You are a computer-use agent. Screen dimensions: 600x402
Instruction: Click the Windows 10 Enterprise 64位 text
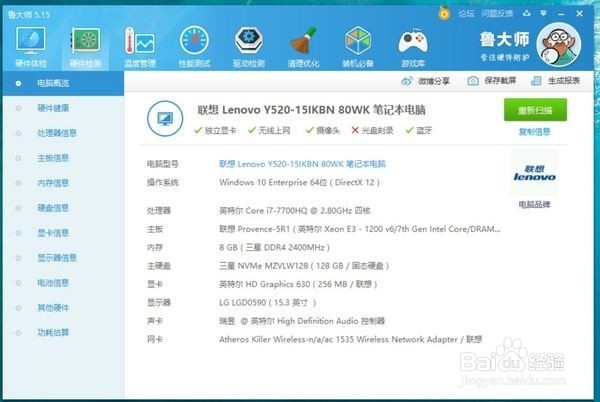[299, 182]
